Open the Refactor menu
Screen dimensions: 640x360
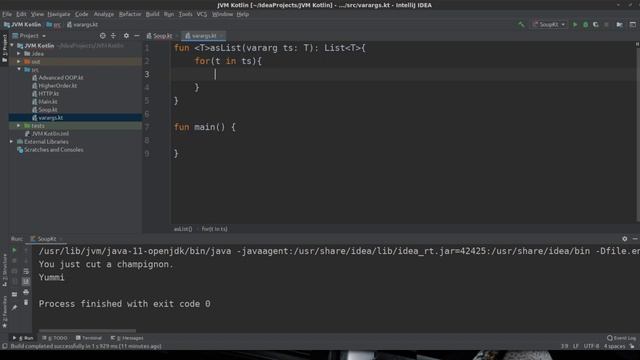click(x=130, y=14)
